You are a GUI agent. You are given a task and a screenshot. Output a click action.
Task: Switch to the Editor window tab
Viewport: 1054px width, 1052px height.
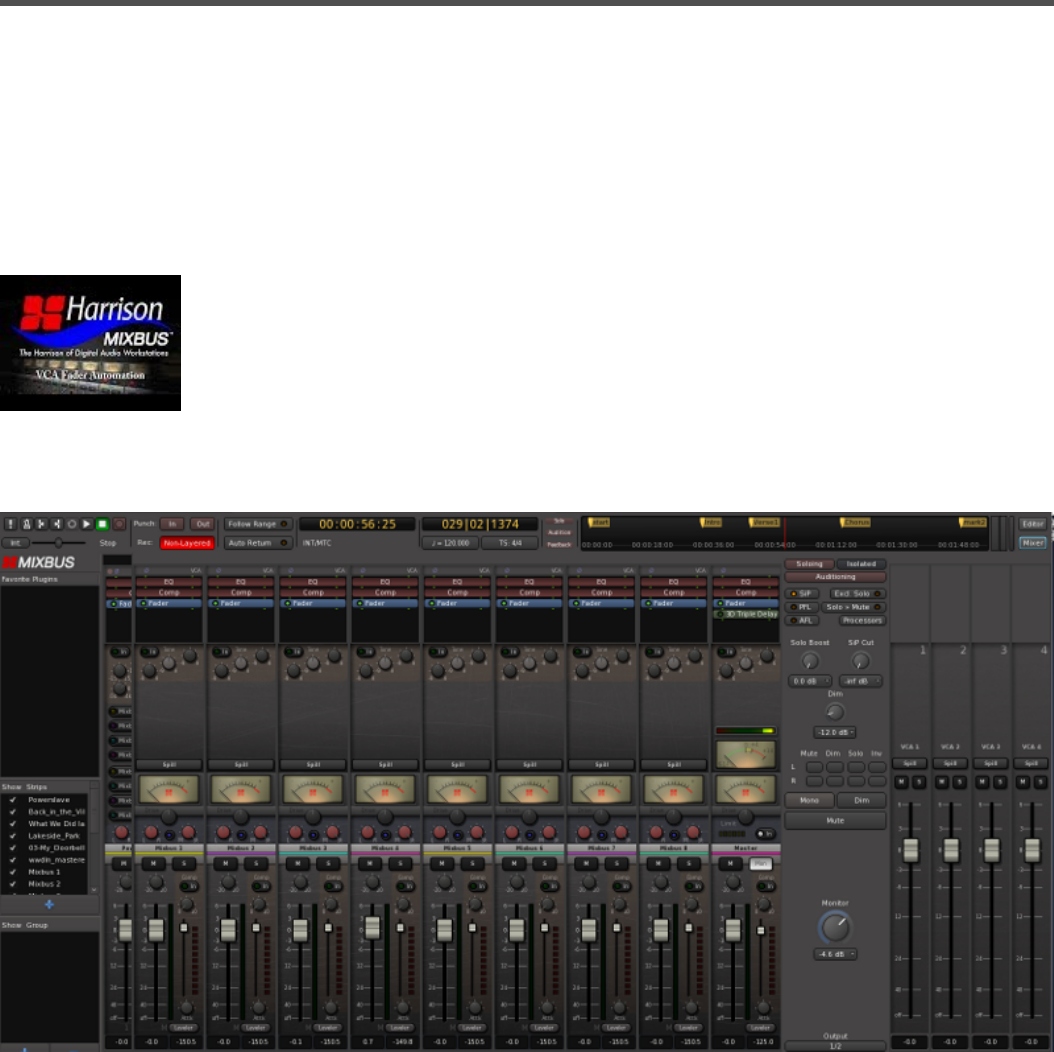click(1032, 524)
